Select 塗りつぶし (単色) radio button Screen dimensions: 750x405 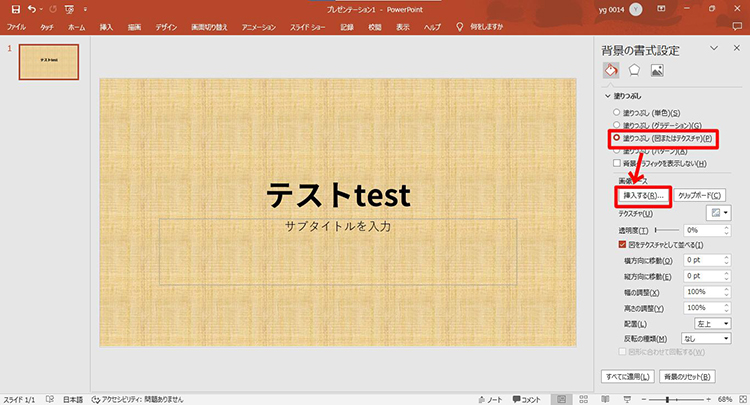click(616, 112)
